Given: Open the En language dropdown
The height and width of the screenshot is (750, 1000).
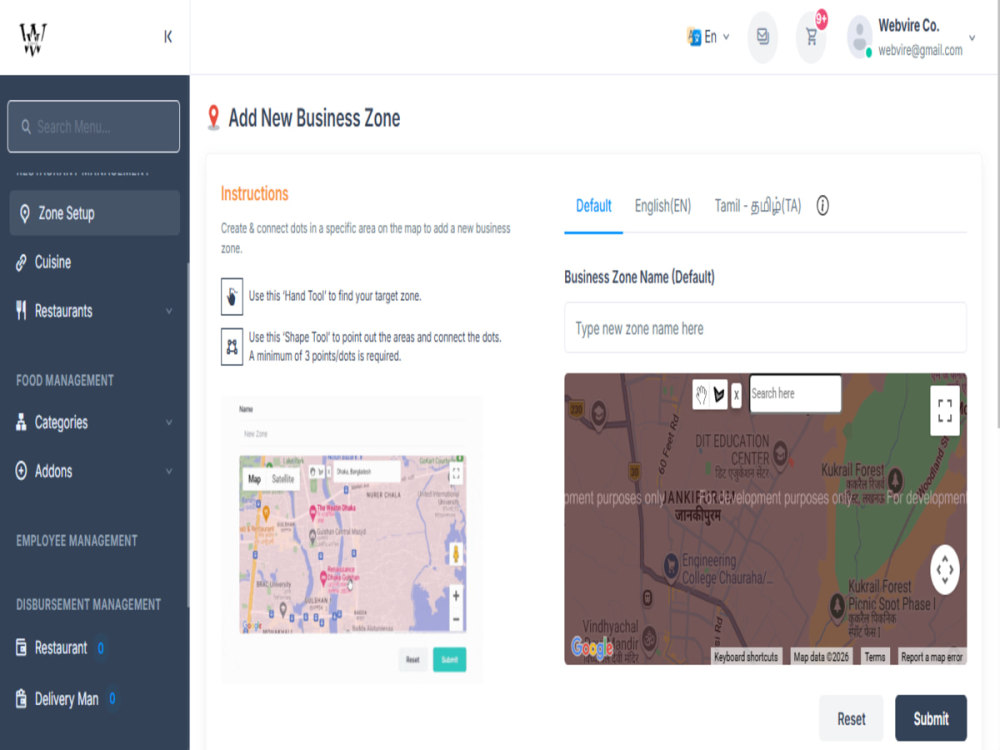Looking at the screenshot, I should pyautogui.click(x=709, y=37).
